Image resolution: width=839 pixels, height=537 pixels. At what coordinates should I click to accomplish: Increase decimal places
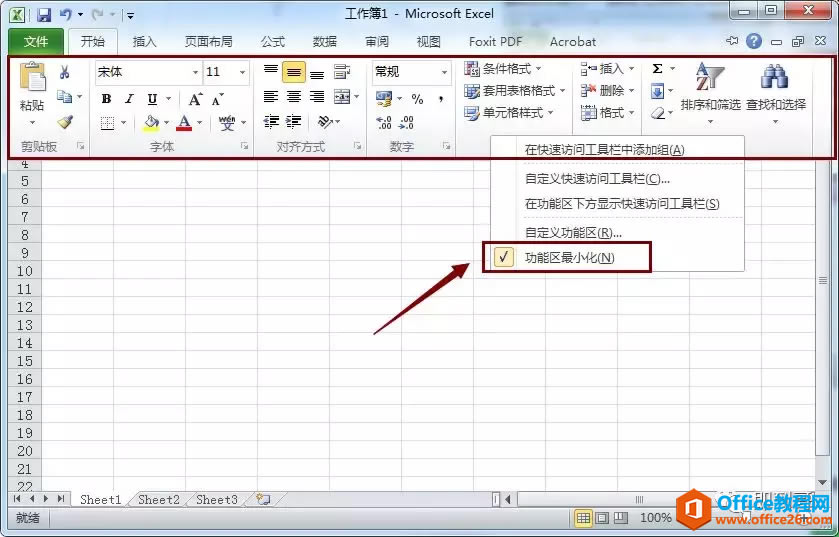click(x=384, y=123)
